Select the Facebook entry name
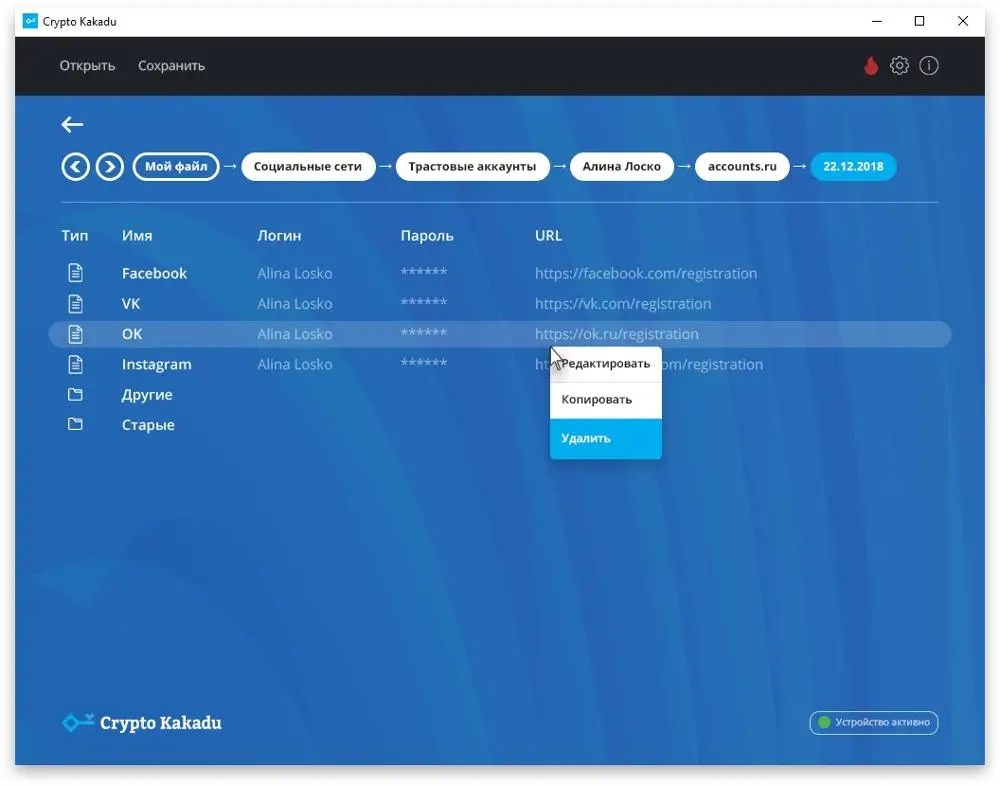This screenshot has width=1000, height=786. [x=154, y=273]
